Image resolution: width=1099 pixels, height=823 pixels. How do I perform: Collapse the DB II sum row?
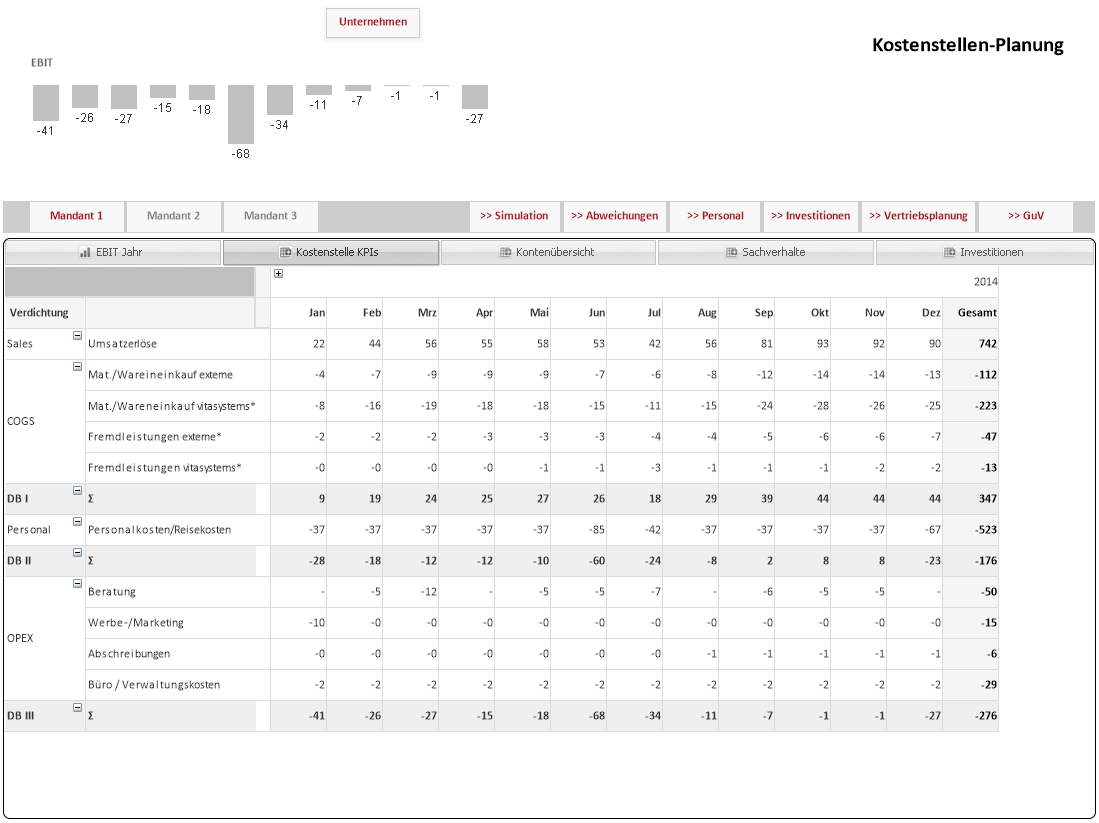tap(77, 553)
